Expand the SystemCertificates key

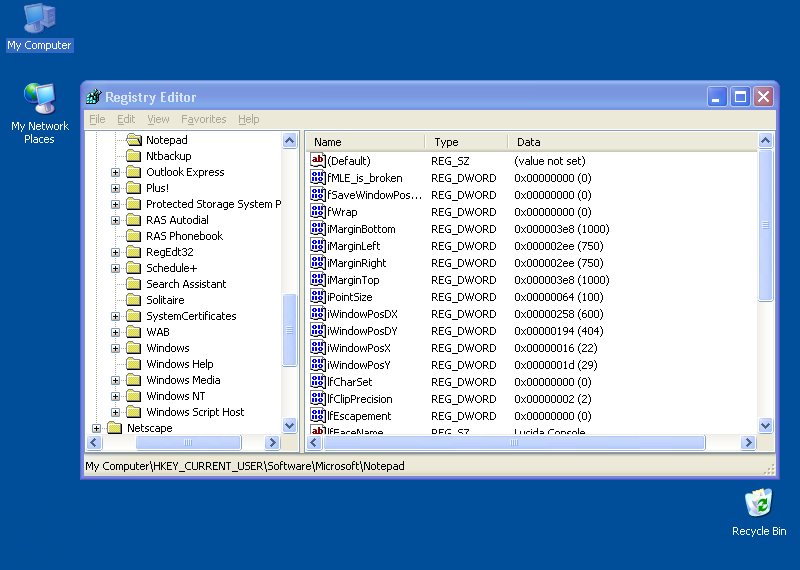(x=115, y=316)
